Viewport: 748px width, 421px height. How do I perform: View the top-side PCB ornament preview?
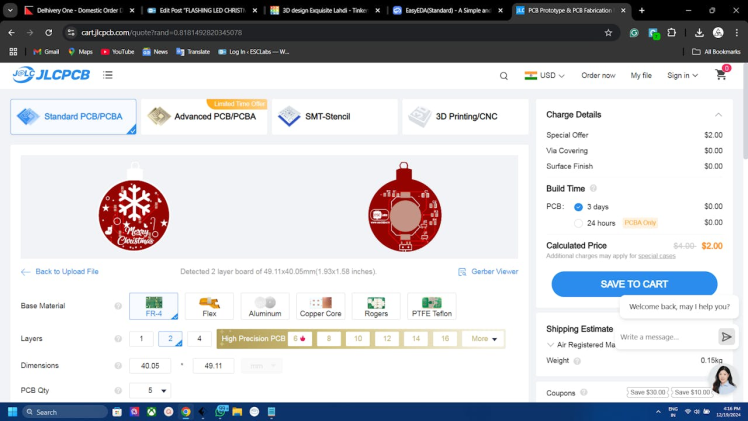click(x=134, y=206)
